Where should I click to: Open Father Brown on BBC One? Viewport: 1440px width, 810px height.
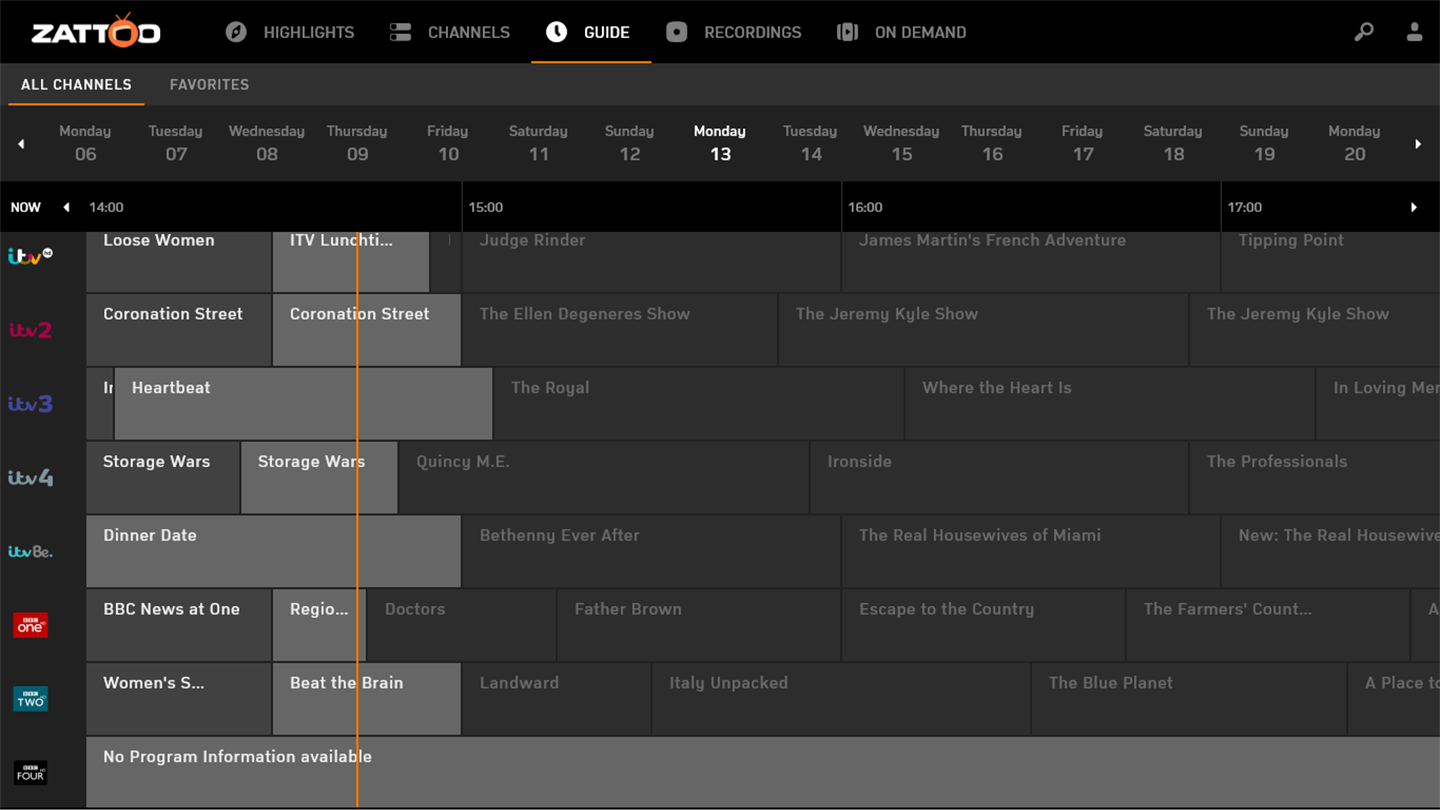click(x=699, y=625)
